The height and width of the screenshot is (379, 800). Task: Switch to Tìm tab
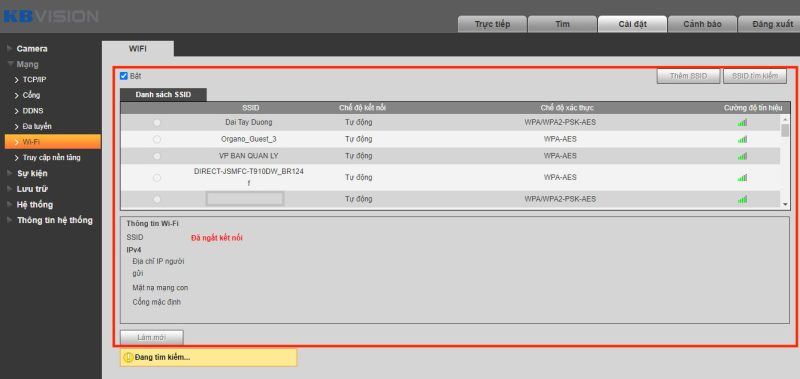[562, 24]
